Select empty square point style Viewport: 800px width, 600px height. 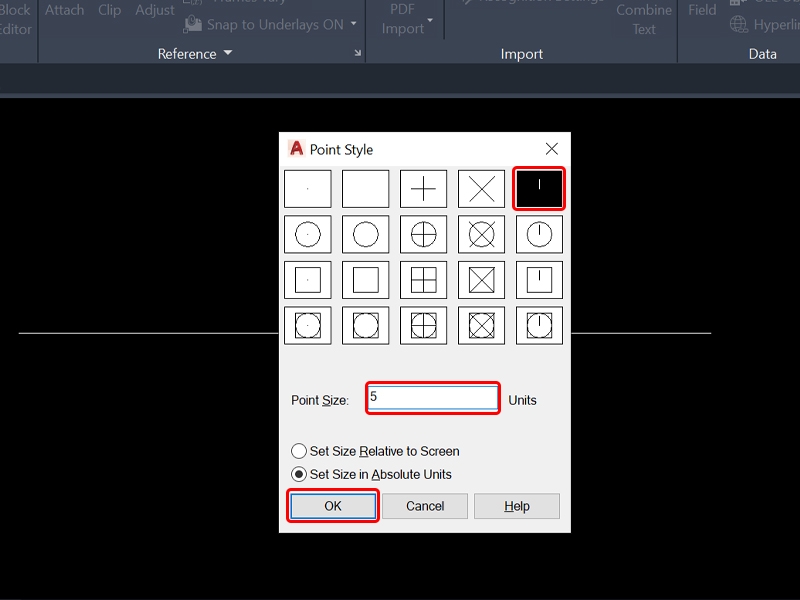365,280
